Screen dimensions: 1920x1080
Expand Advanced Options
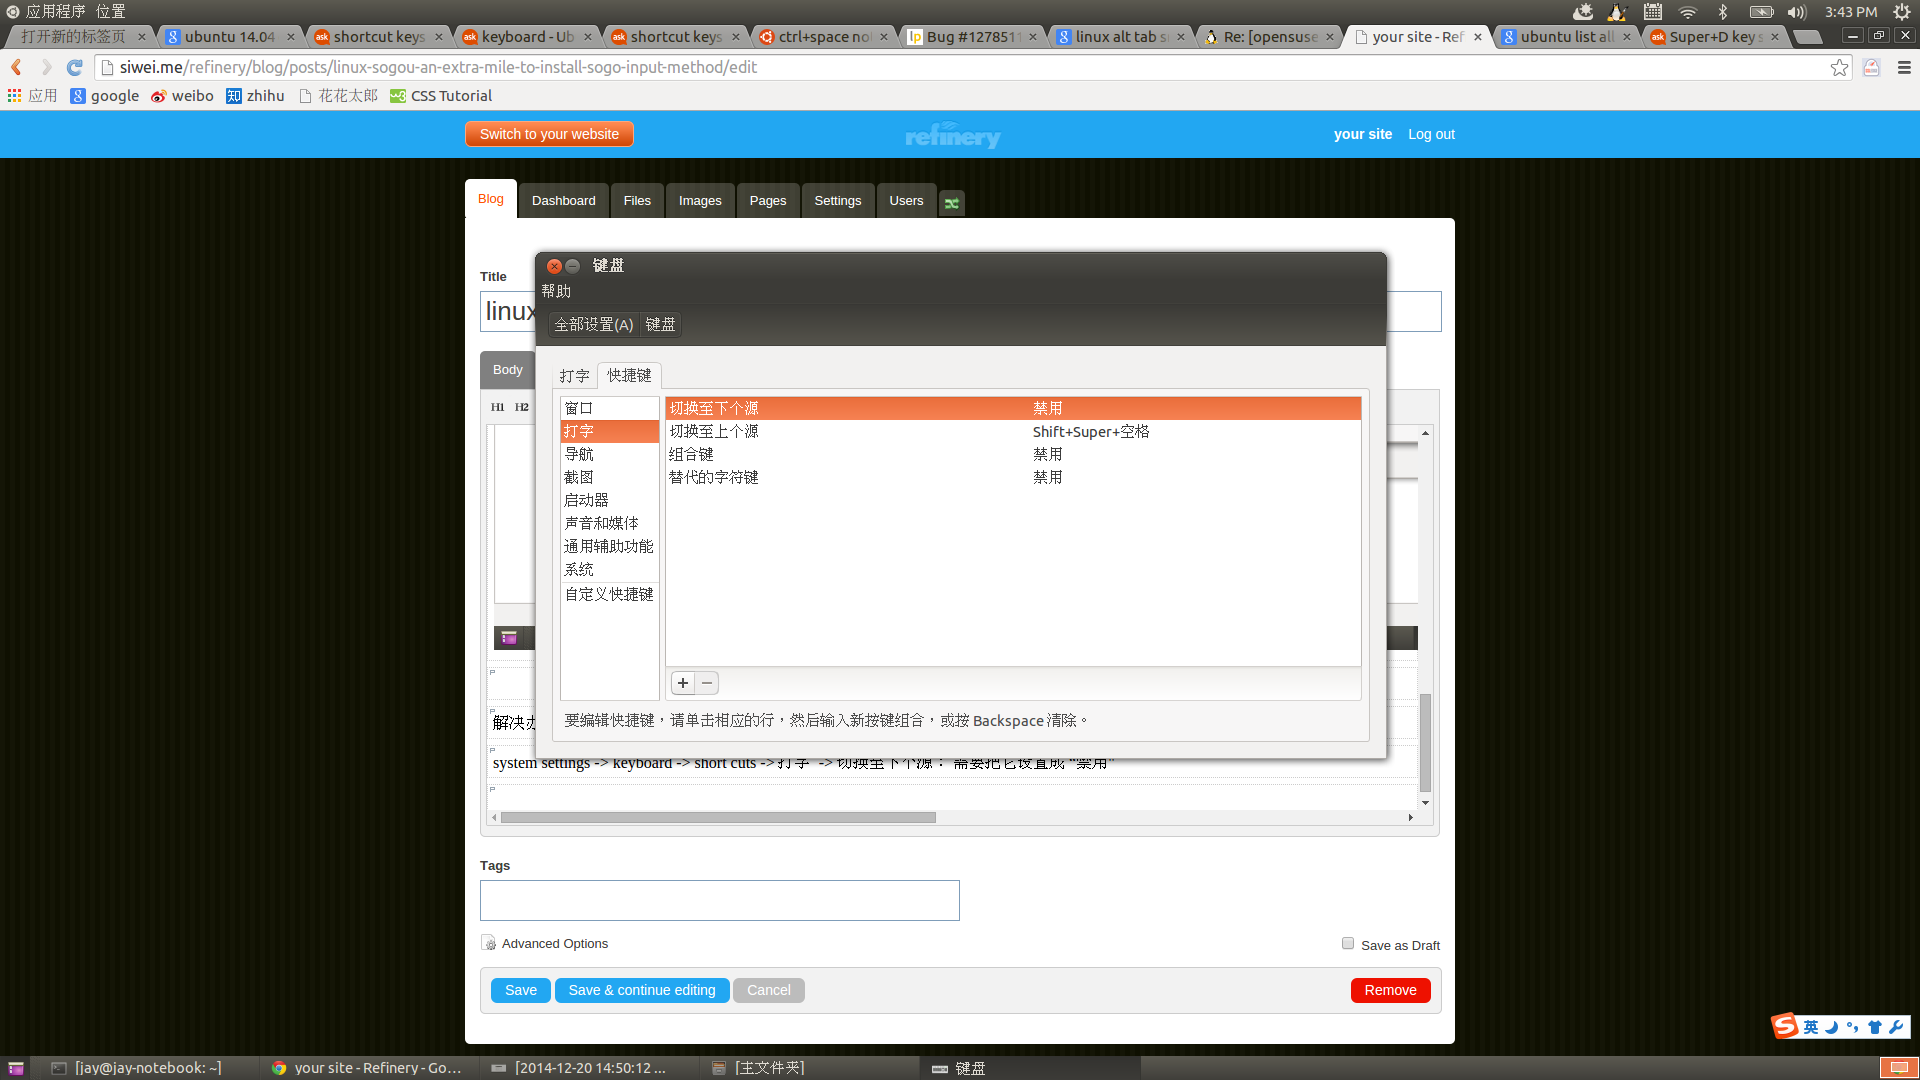coord(554,943)
